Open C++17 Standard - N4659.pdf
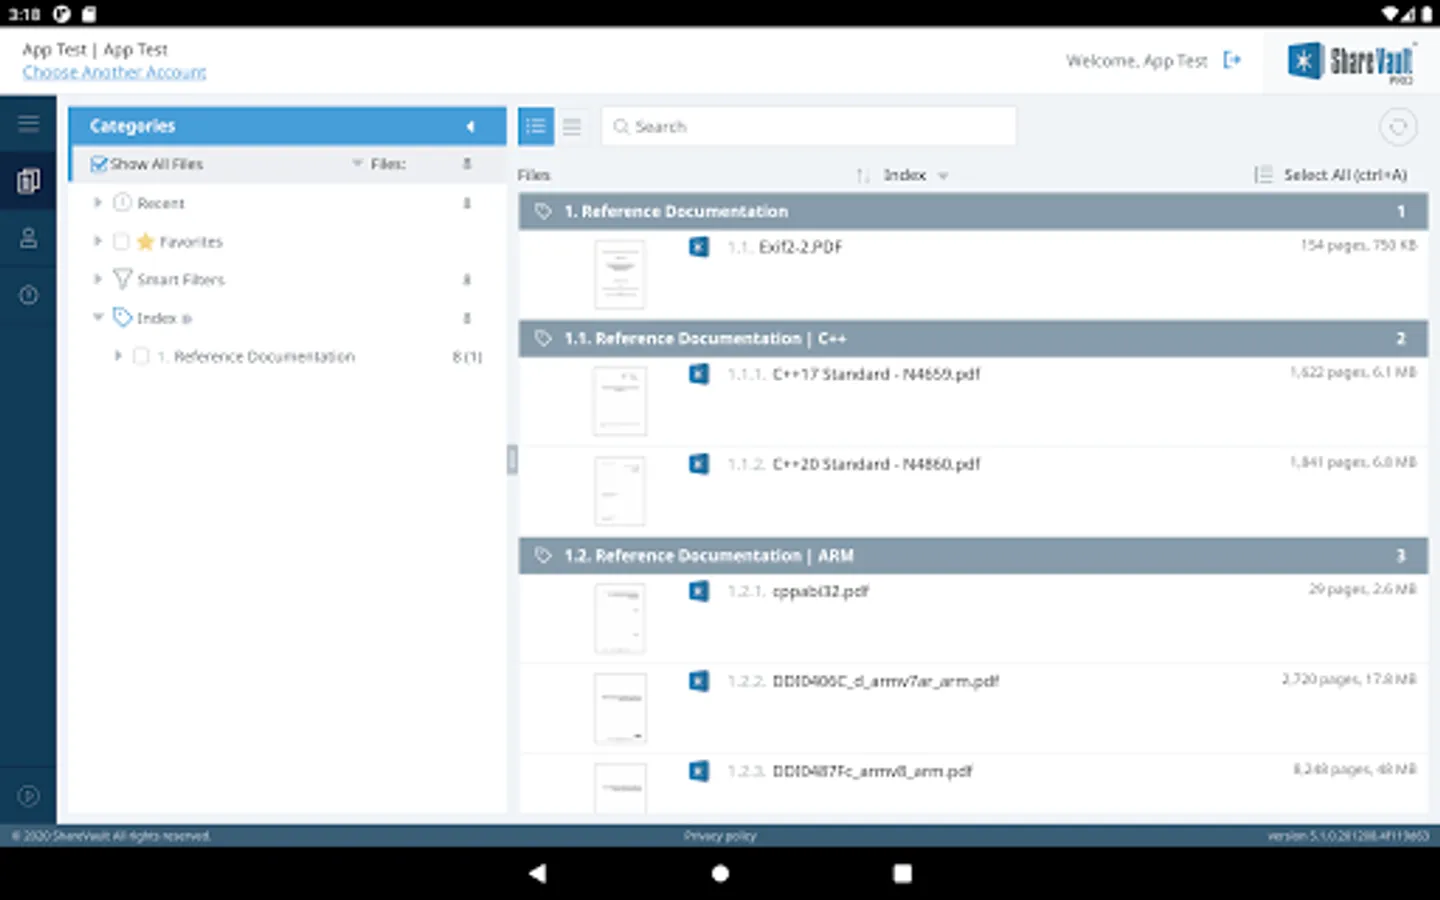This screenshot has height=900, width=1440. tap(876, 374)
